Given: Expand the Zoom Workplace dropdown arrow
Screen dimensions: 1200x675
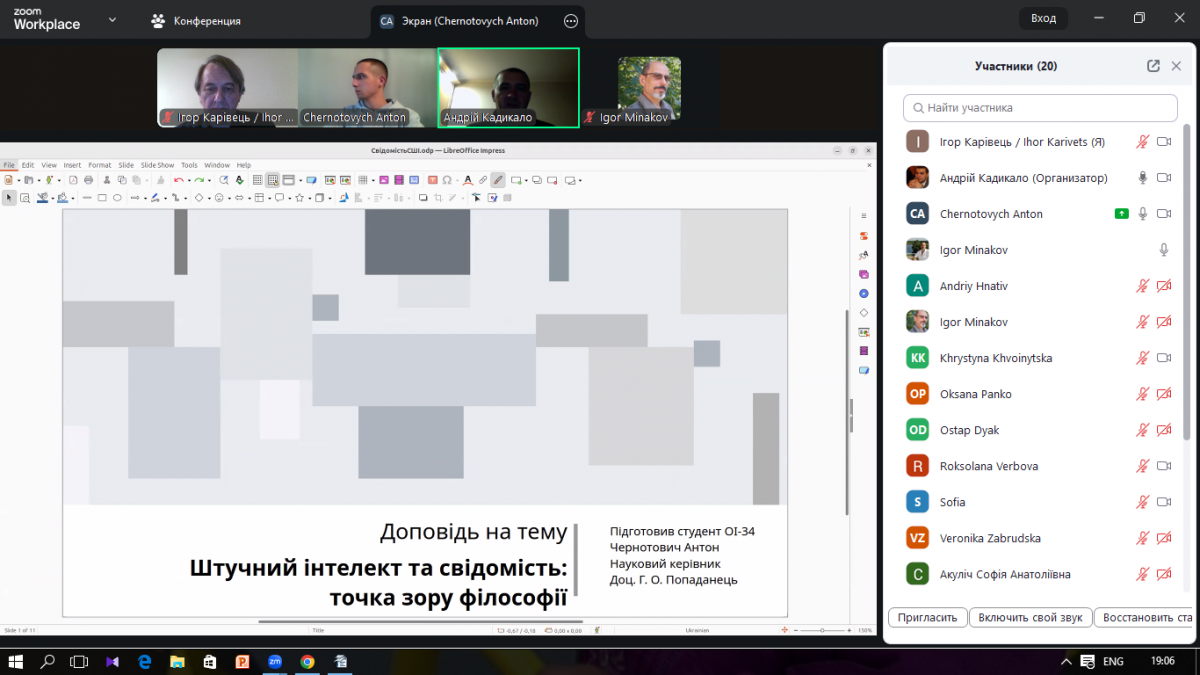Looking at the screenshot, I should [x=112, y=20].
